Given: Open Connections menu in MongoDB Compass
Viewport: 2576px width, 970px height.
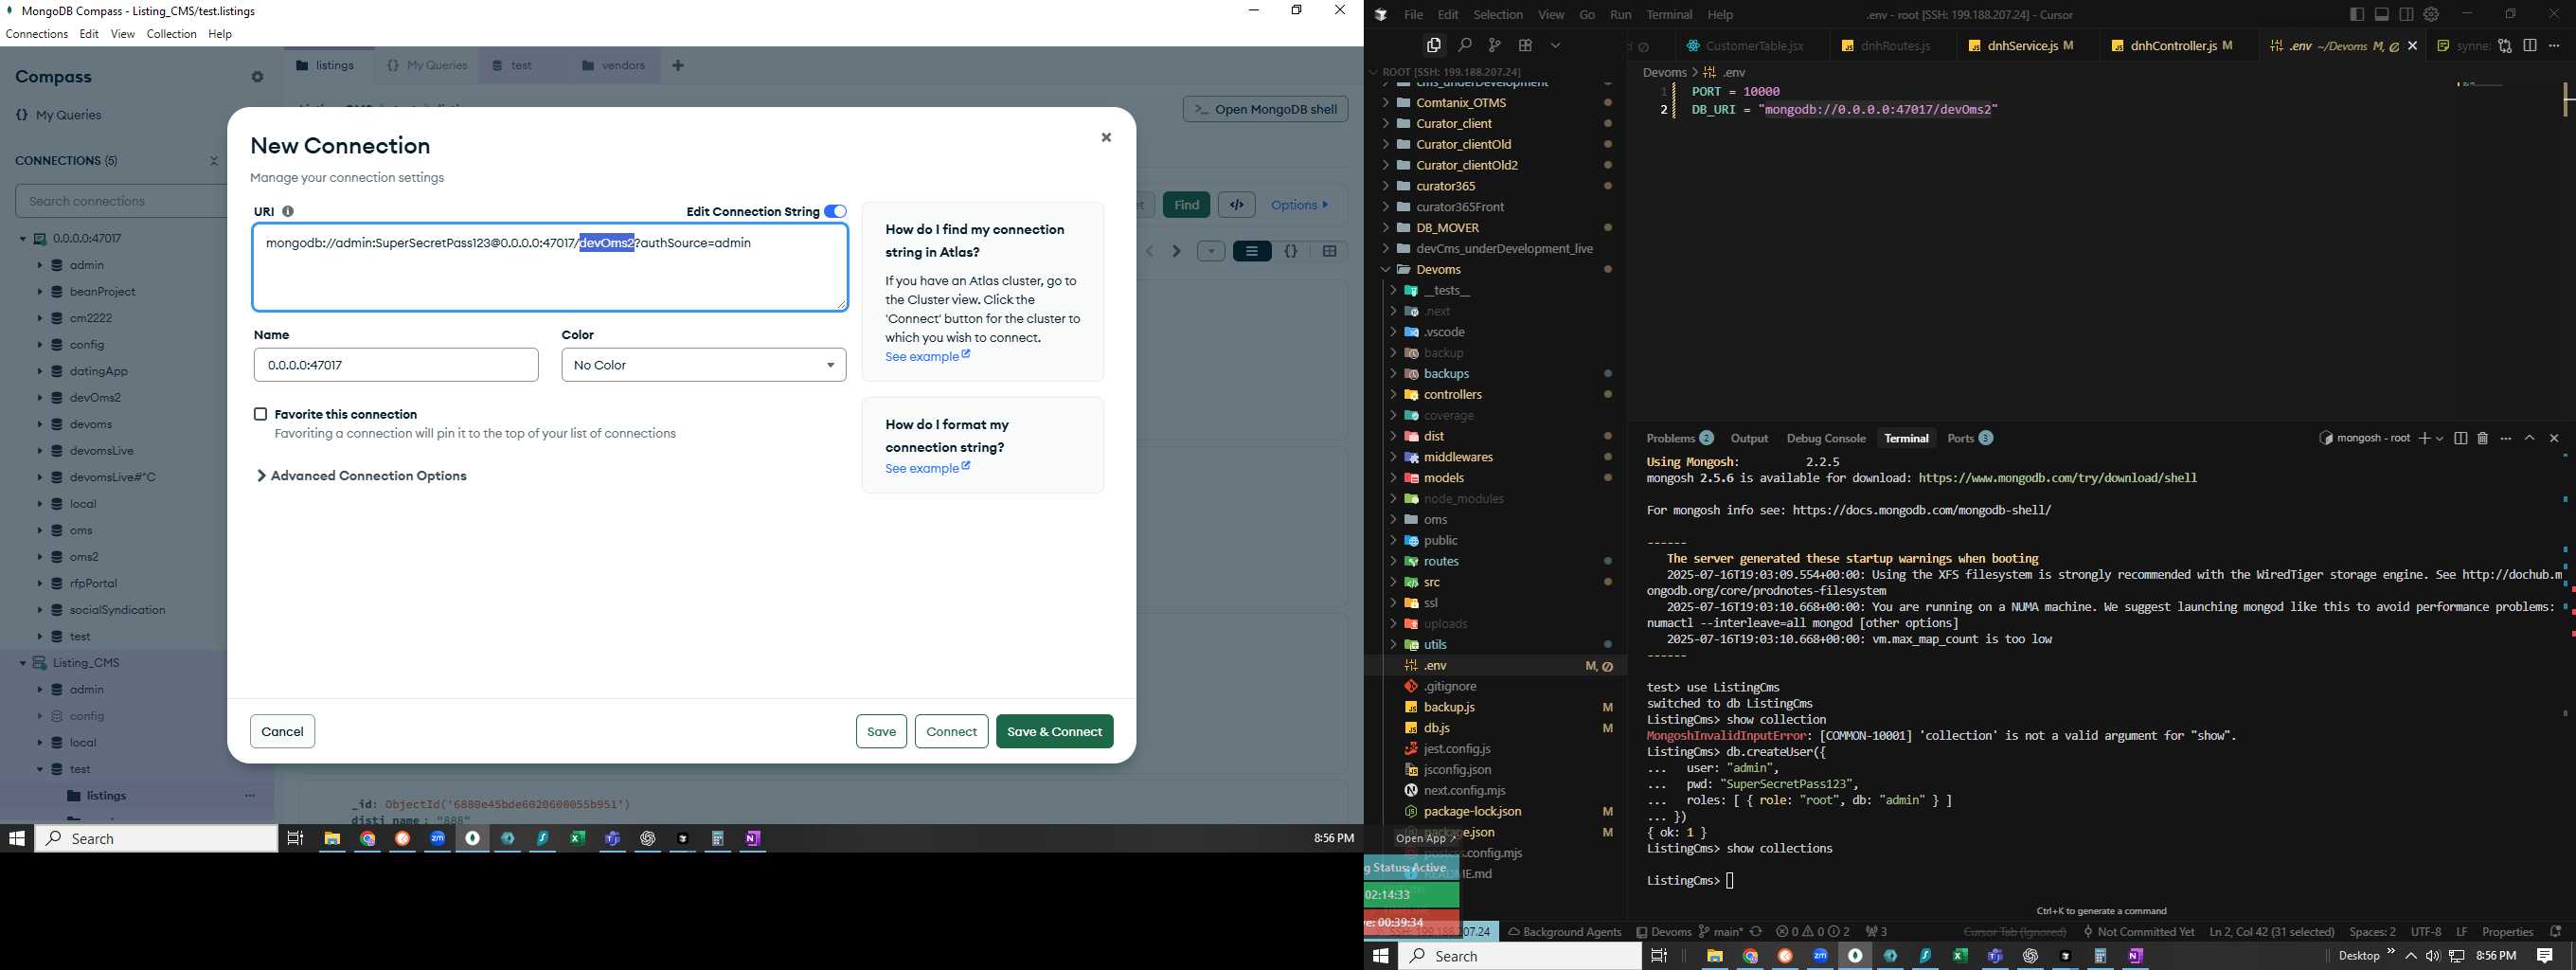Looking at the screenshot, I should (x=37, y=34).
